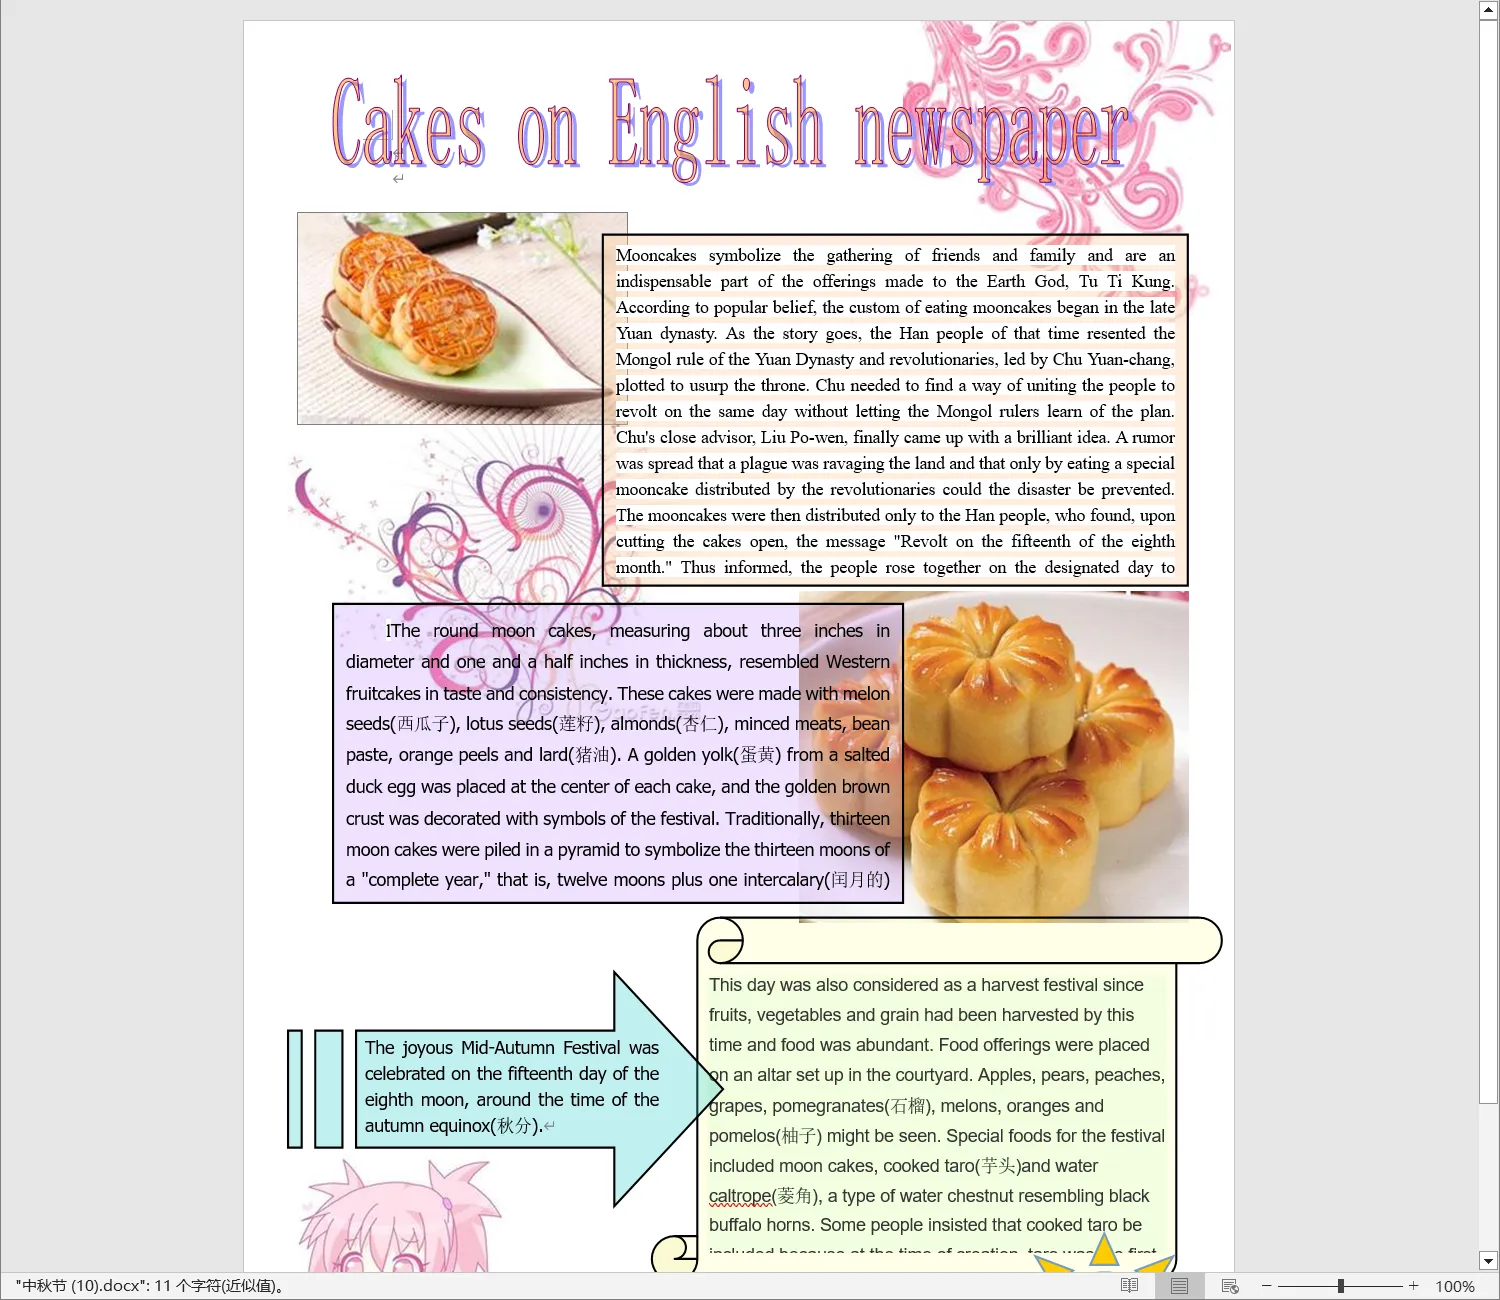Adjust the zoom slider handle
1500x1300 pixels.
pyautogui.click(x=1340, y=1286)
